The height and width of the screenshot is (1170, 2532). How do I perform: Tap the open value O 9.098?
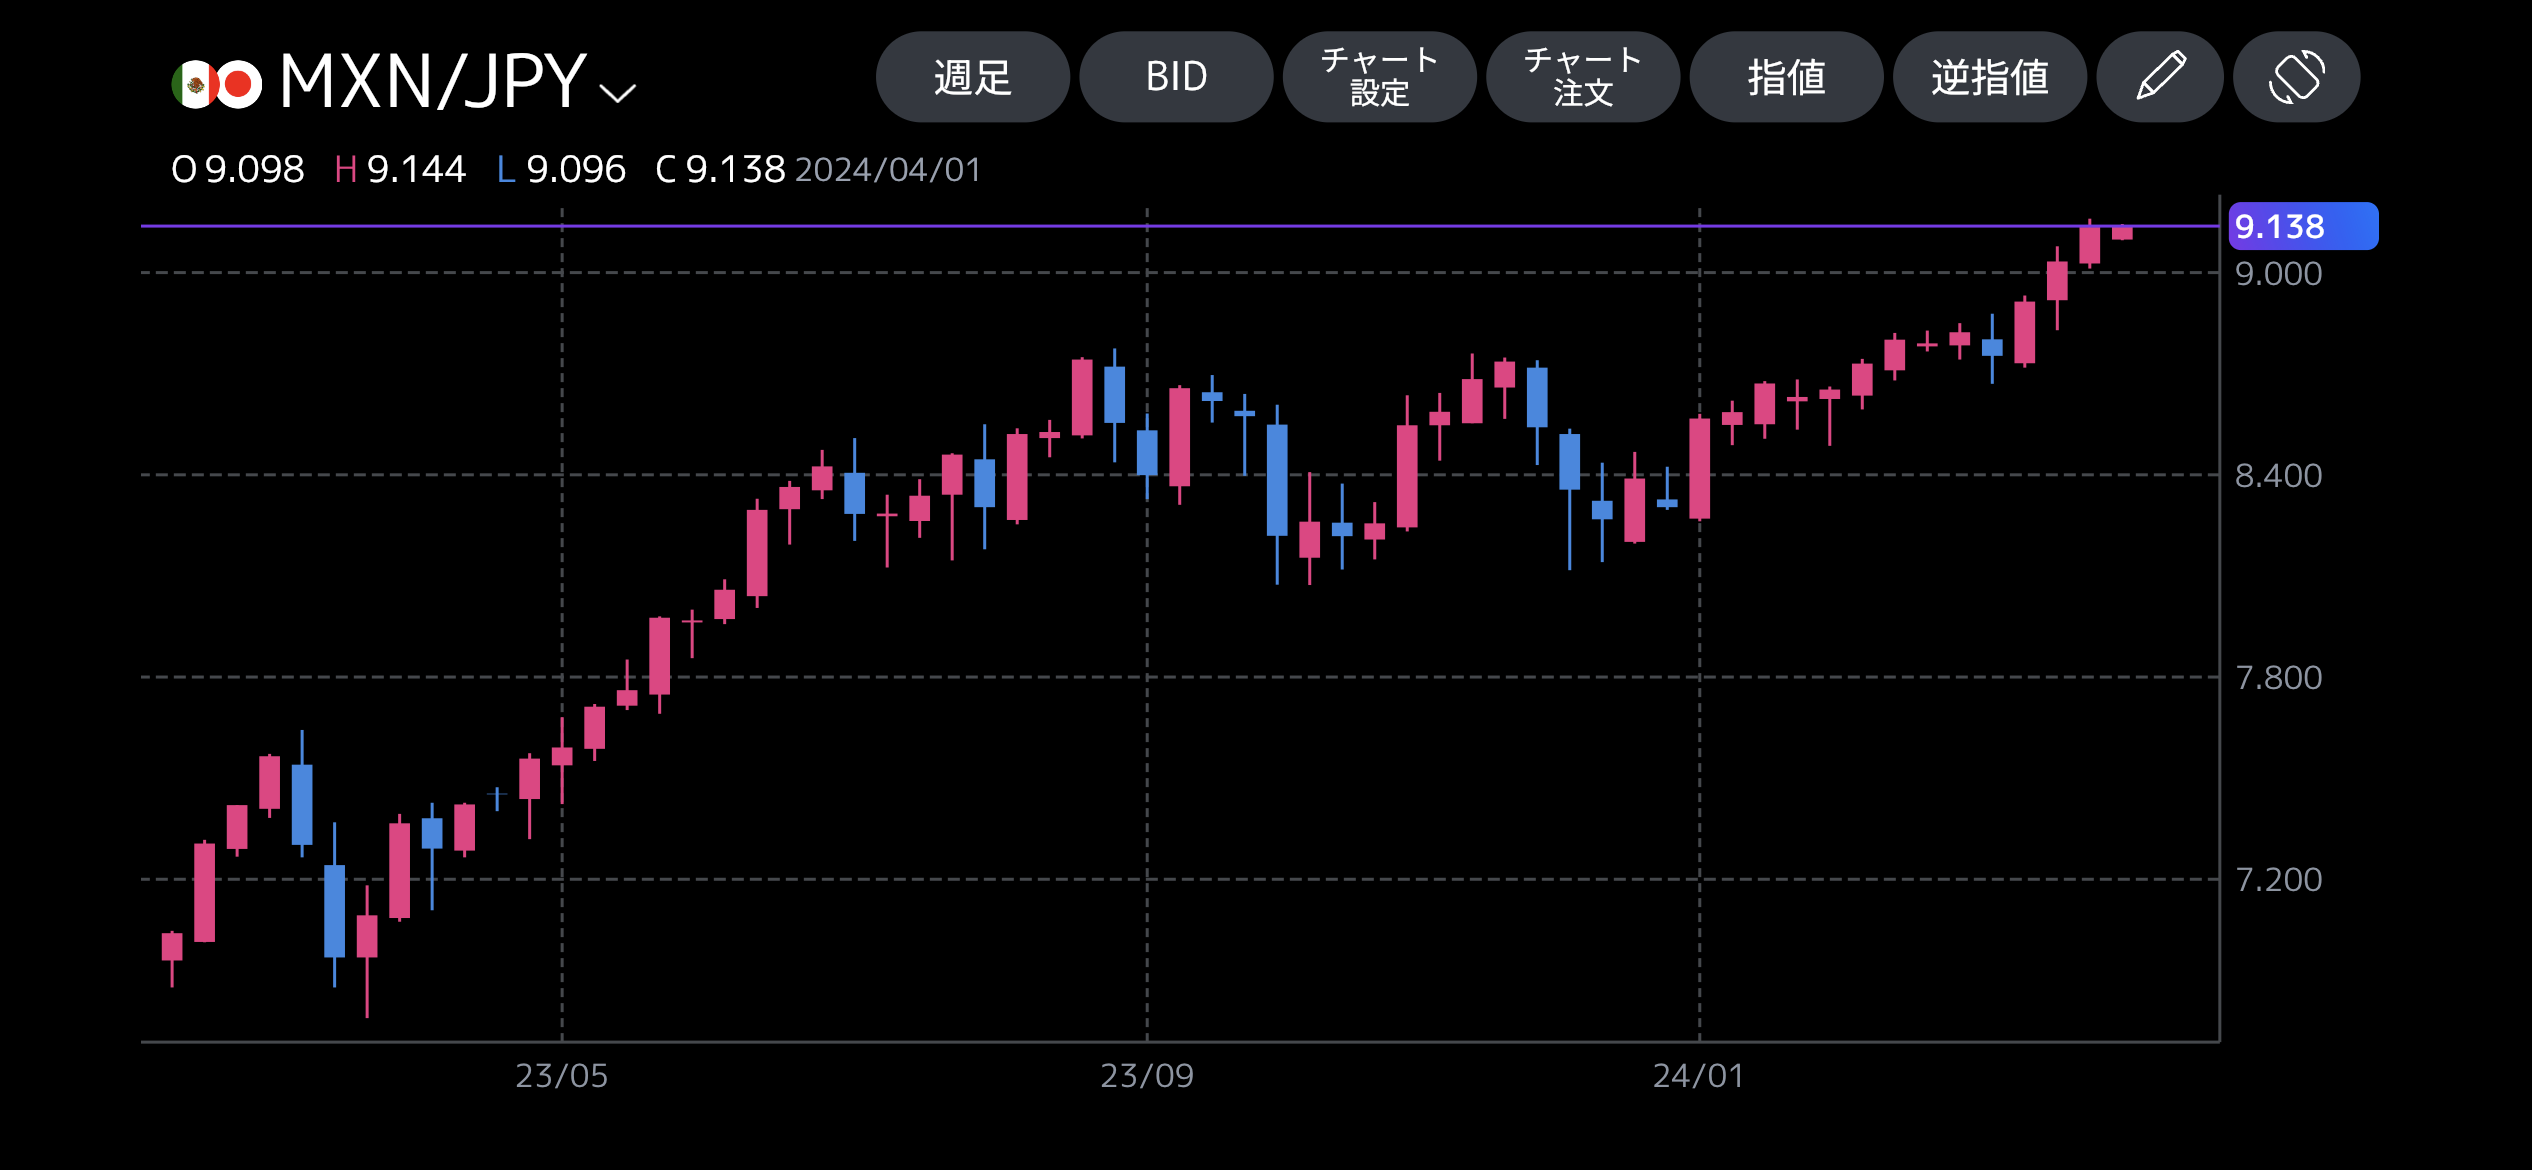tap(238, 169)
